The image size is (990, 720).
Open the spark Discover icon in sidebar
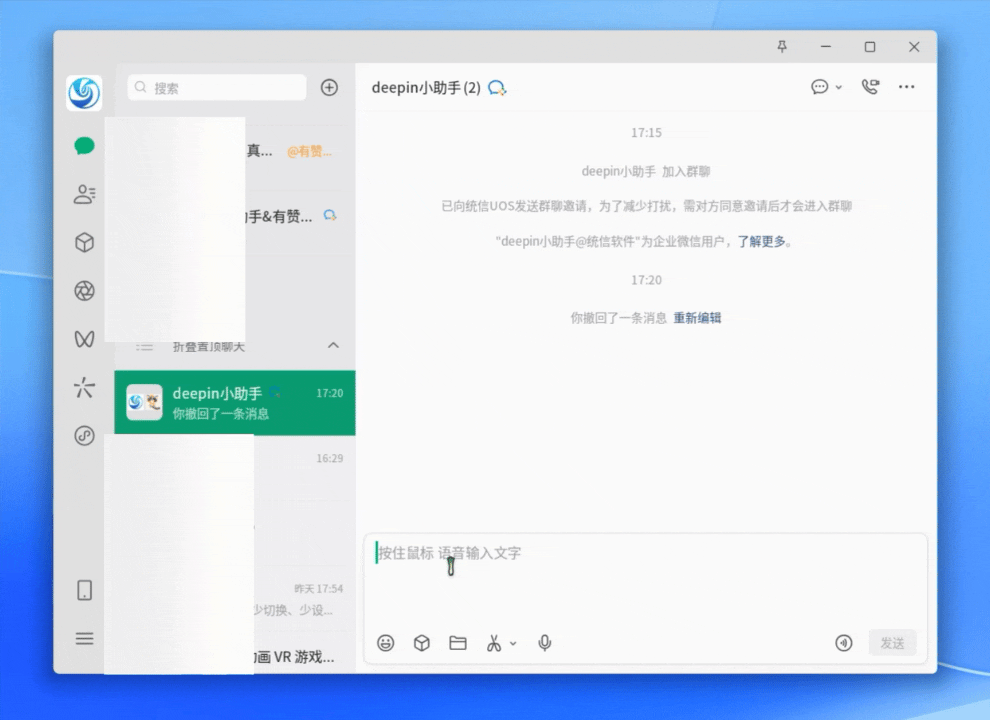click(84, 387)
